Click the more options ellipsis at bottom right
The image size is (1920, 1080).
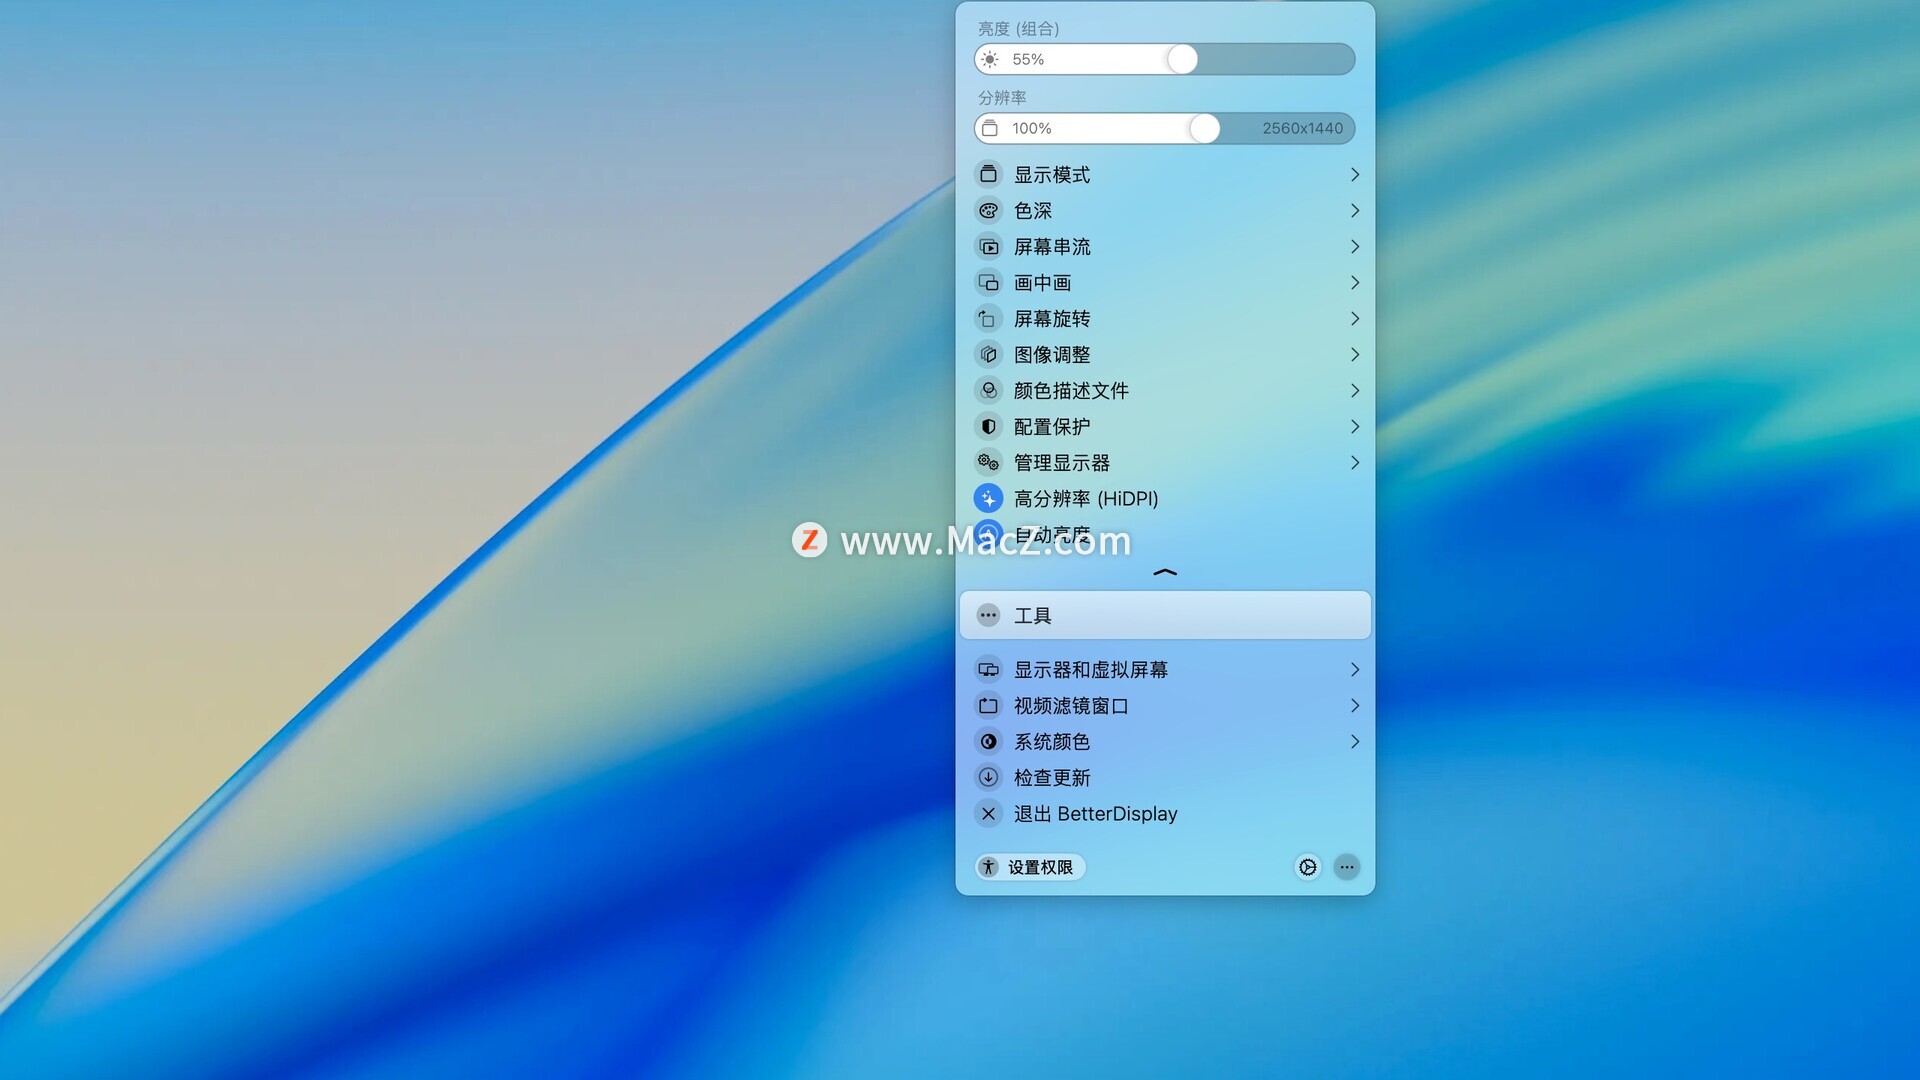pos(1347,867)
